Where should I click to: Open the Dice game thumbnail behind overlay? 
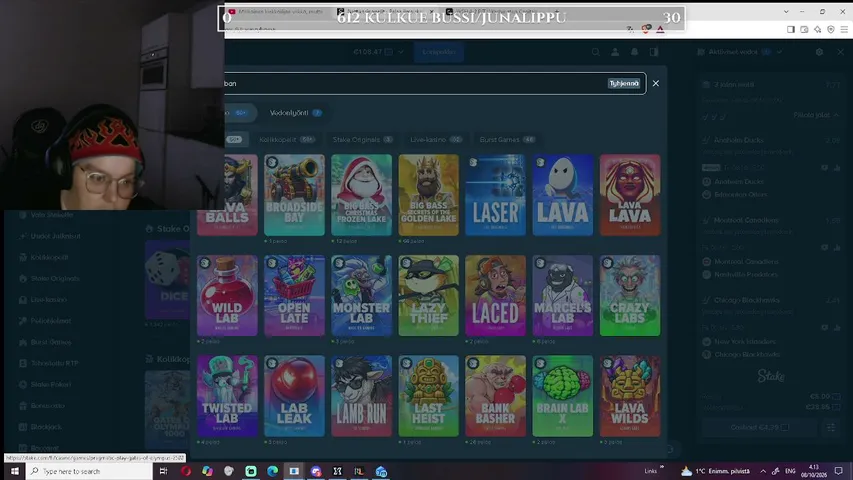[168, 280]
